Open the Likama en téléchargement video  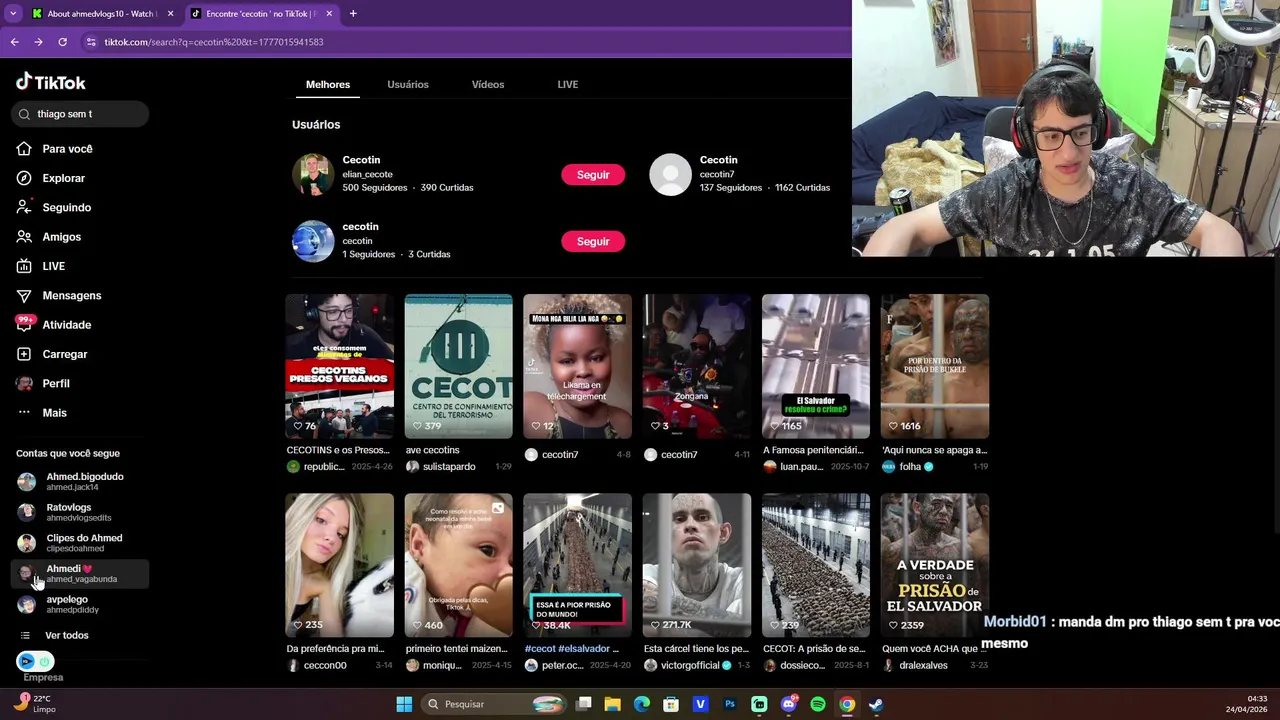pyautogui.click(x=577, y=366)
